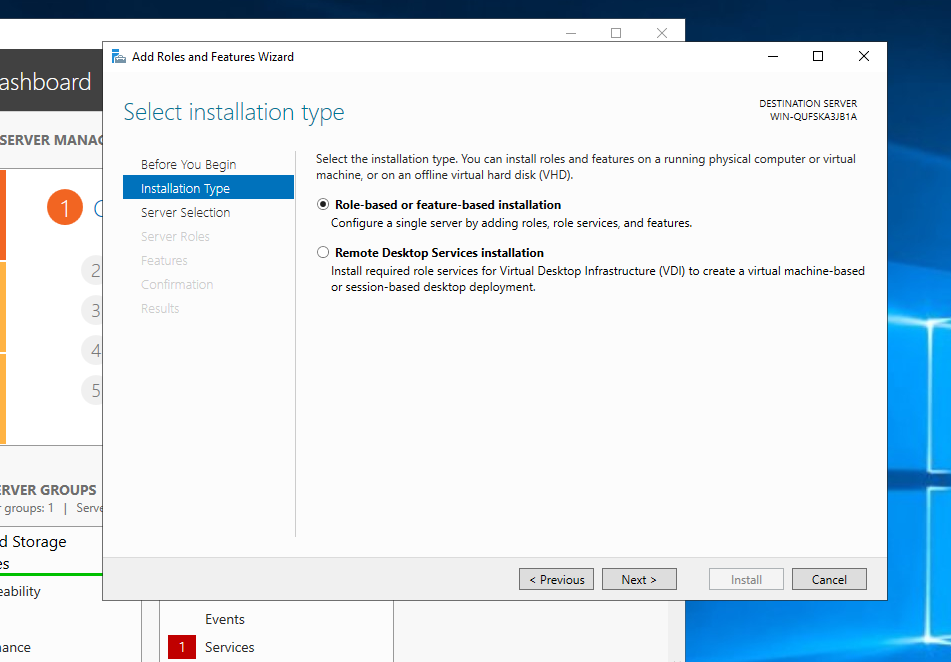Click the orange step 1 circle in Server Manager
The height and width of the screenshot is (662, 951).
65,208
